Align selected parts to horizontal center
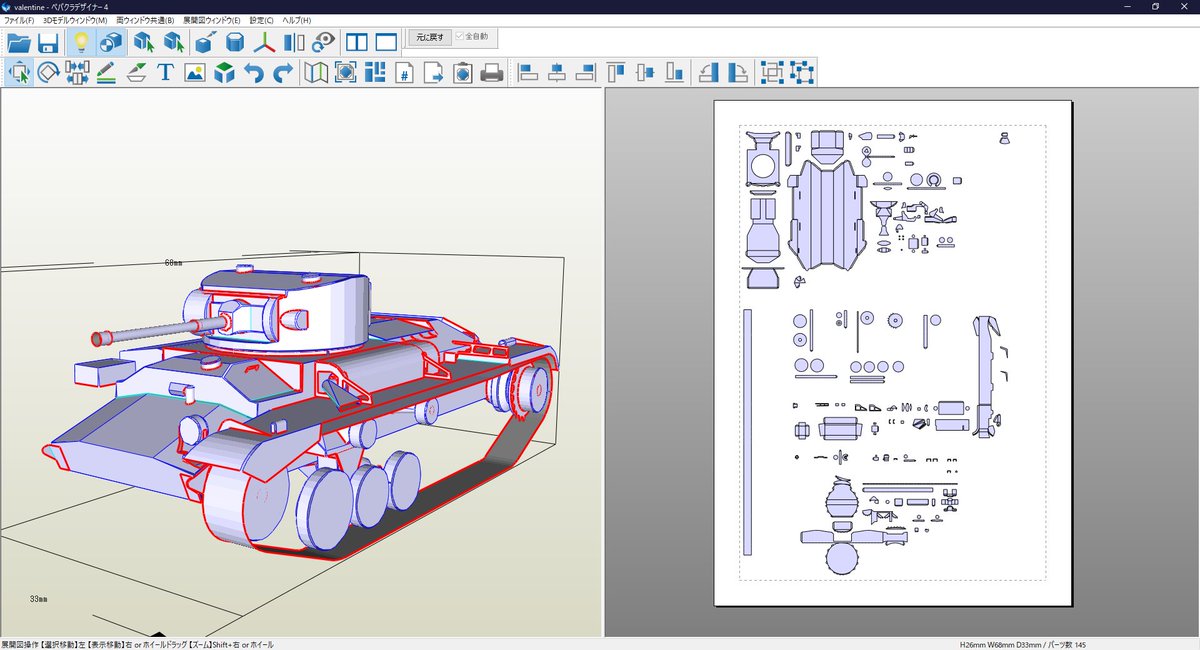 tap(557, 73)
